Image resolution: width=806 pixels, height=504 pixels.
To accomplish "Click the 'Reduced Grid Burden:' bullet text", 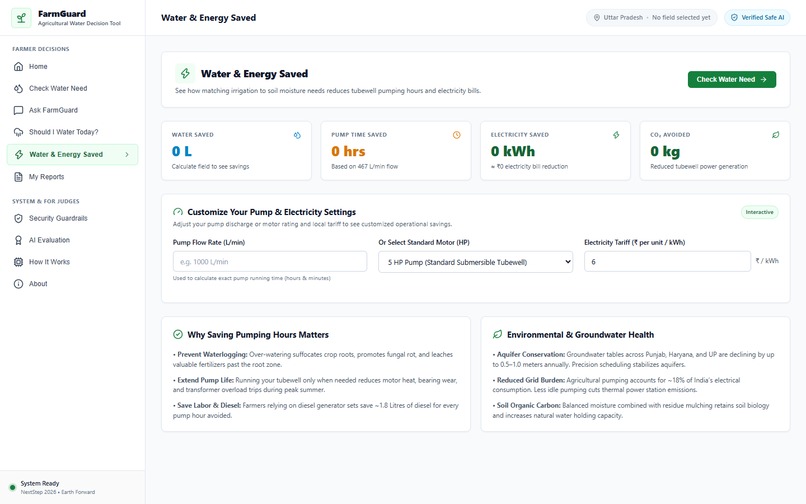I will 529,380.
